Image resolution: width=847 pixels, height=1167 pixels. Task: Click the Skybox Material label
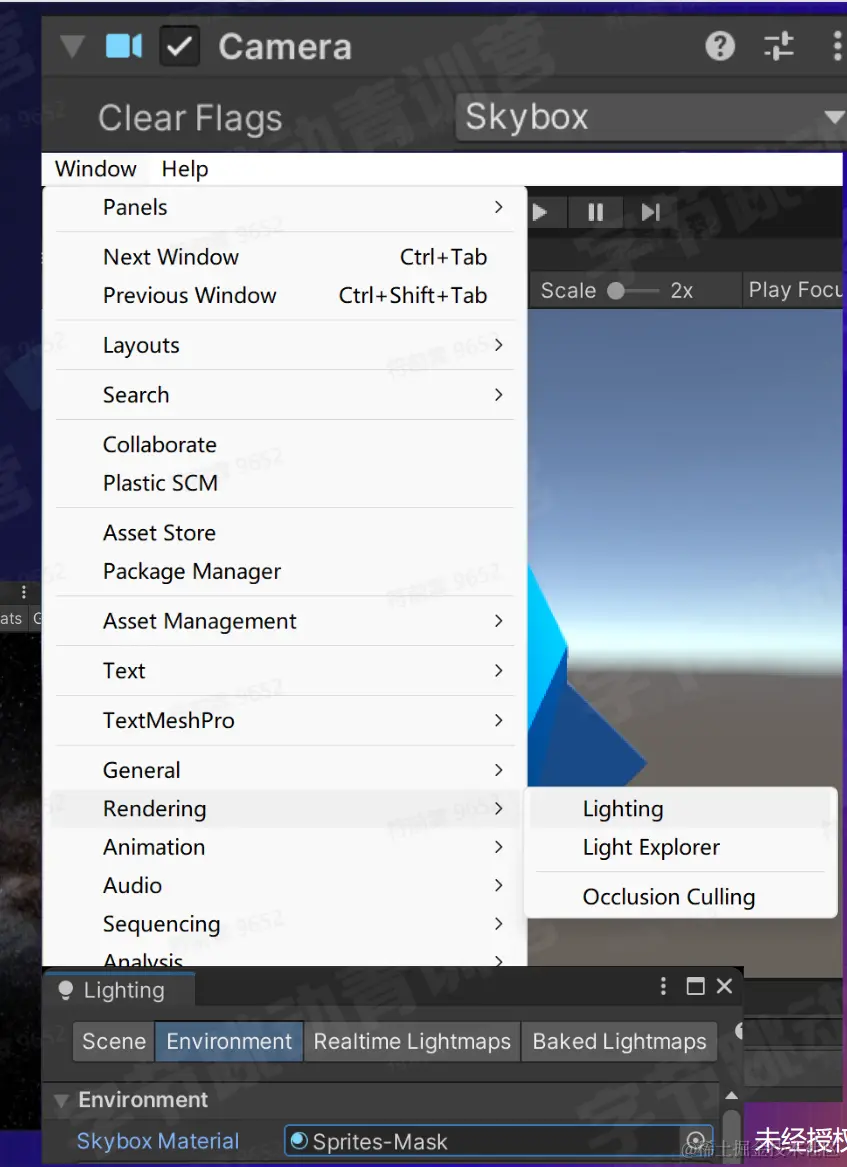click(158, 1141)
